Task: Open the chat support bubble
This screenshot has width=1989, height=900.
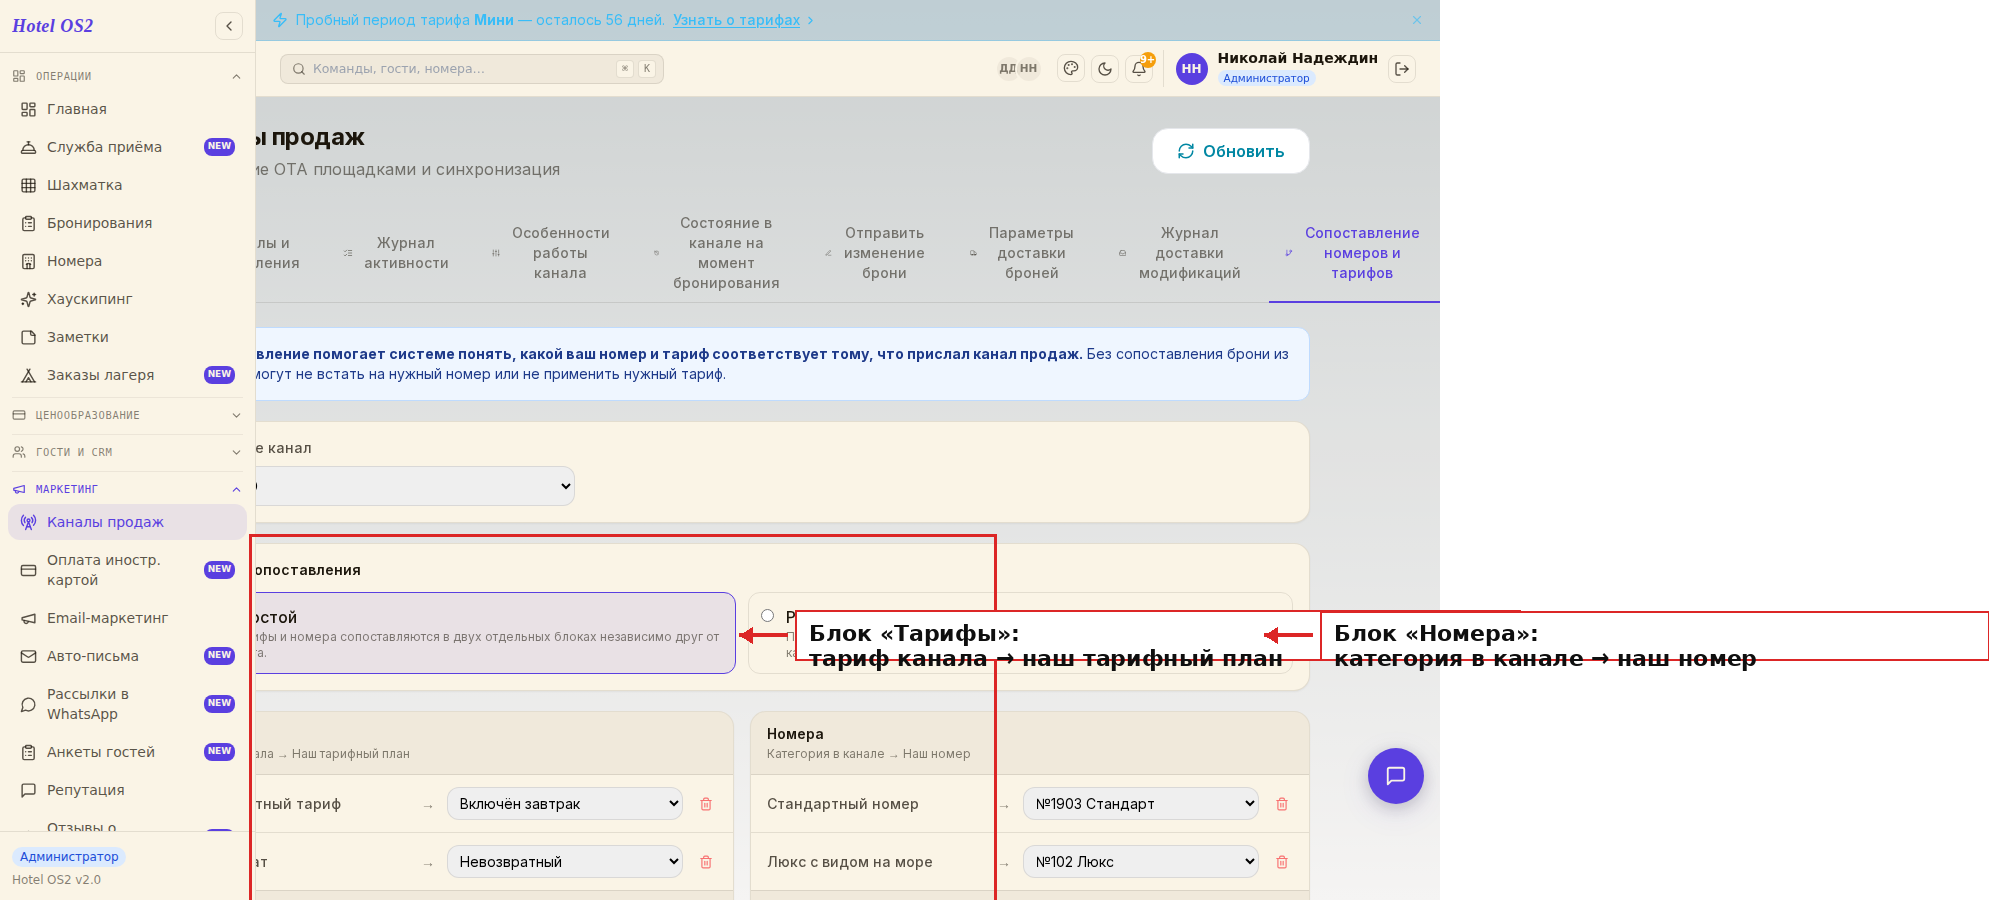Action: (x=1396, y=776)
